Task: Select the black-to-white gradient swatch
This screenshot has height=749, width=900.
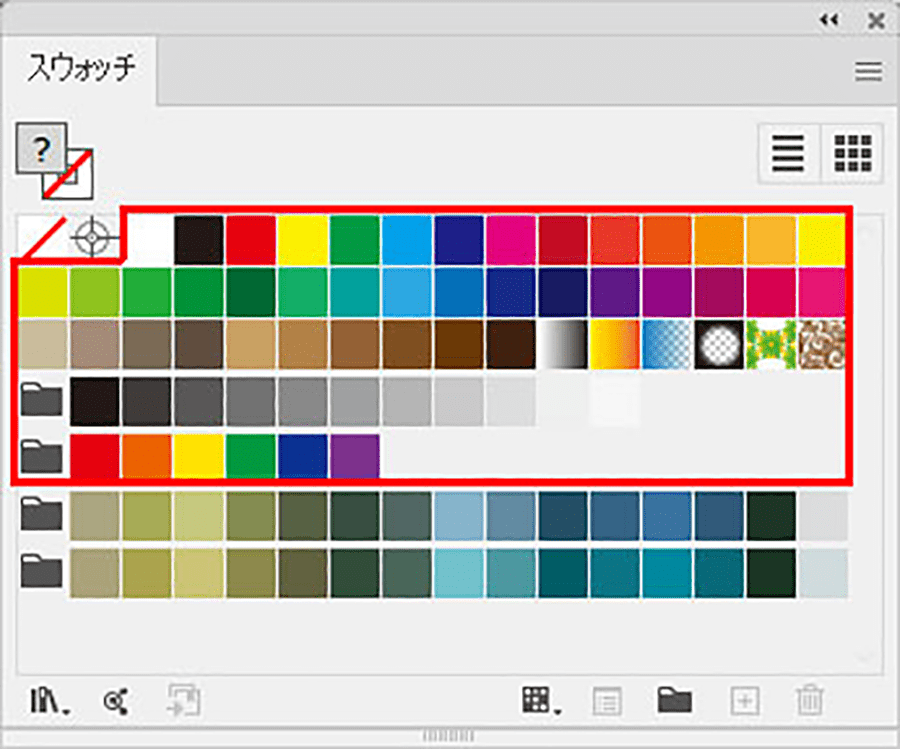Action: pos(563,344)
